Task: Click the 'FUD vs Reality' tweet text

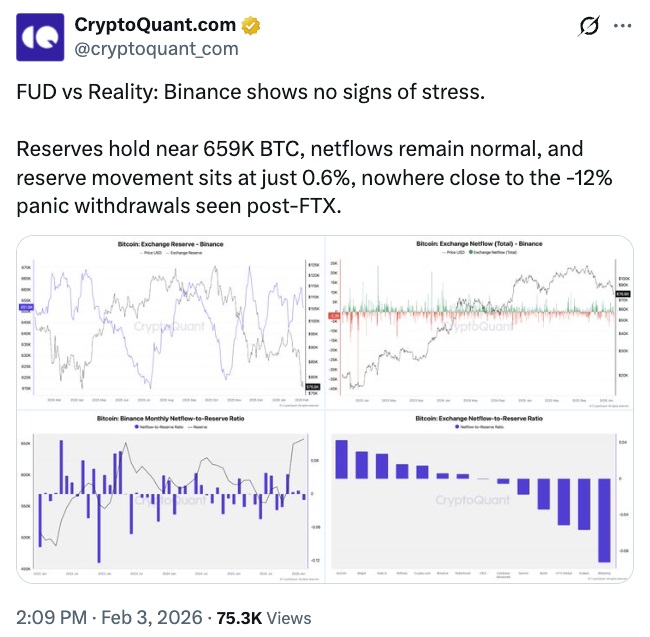Action: point(250,92)
